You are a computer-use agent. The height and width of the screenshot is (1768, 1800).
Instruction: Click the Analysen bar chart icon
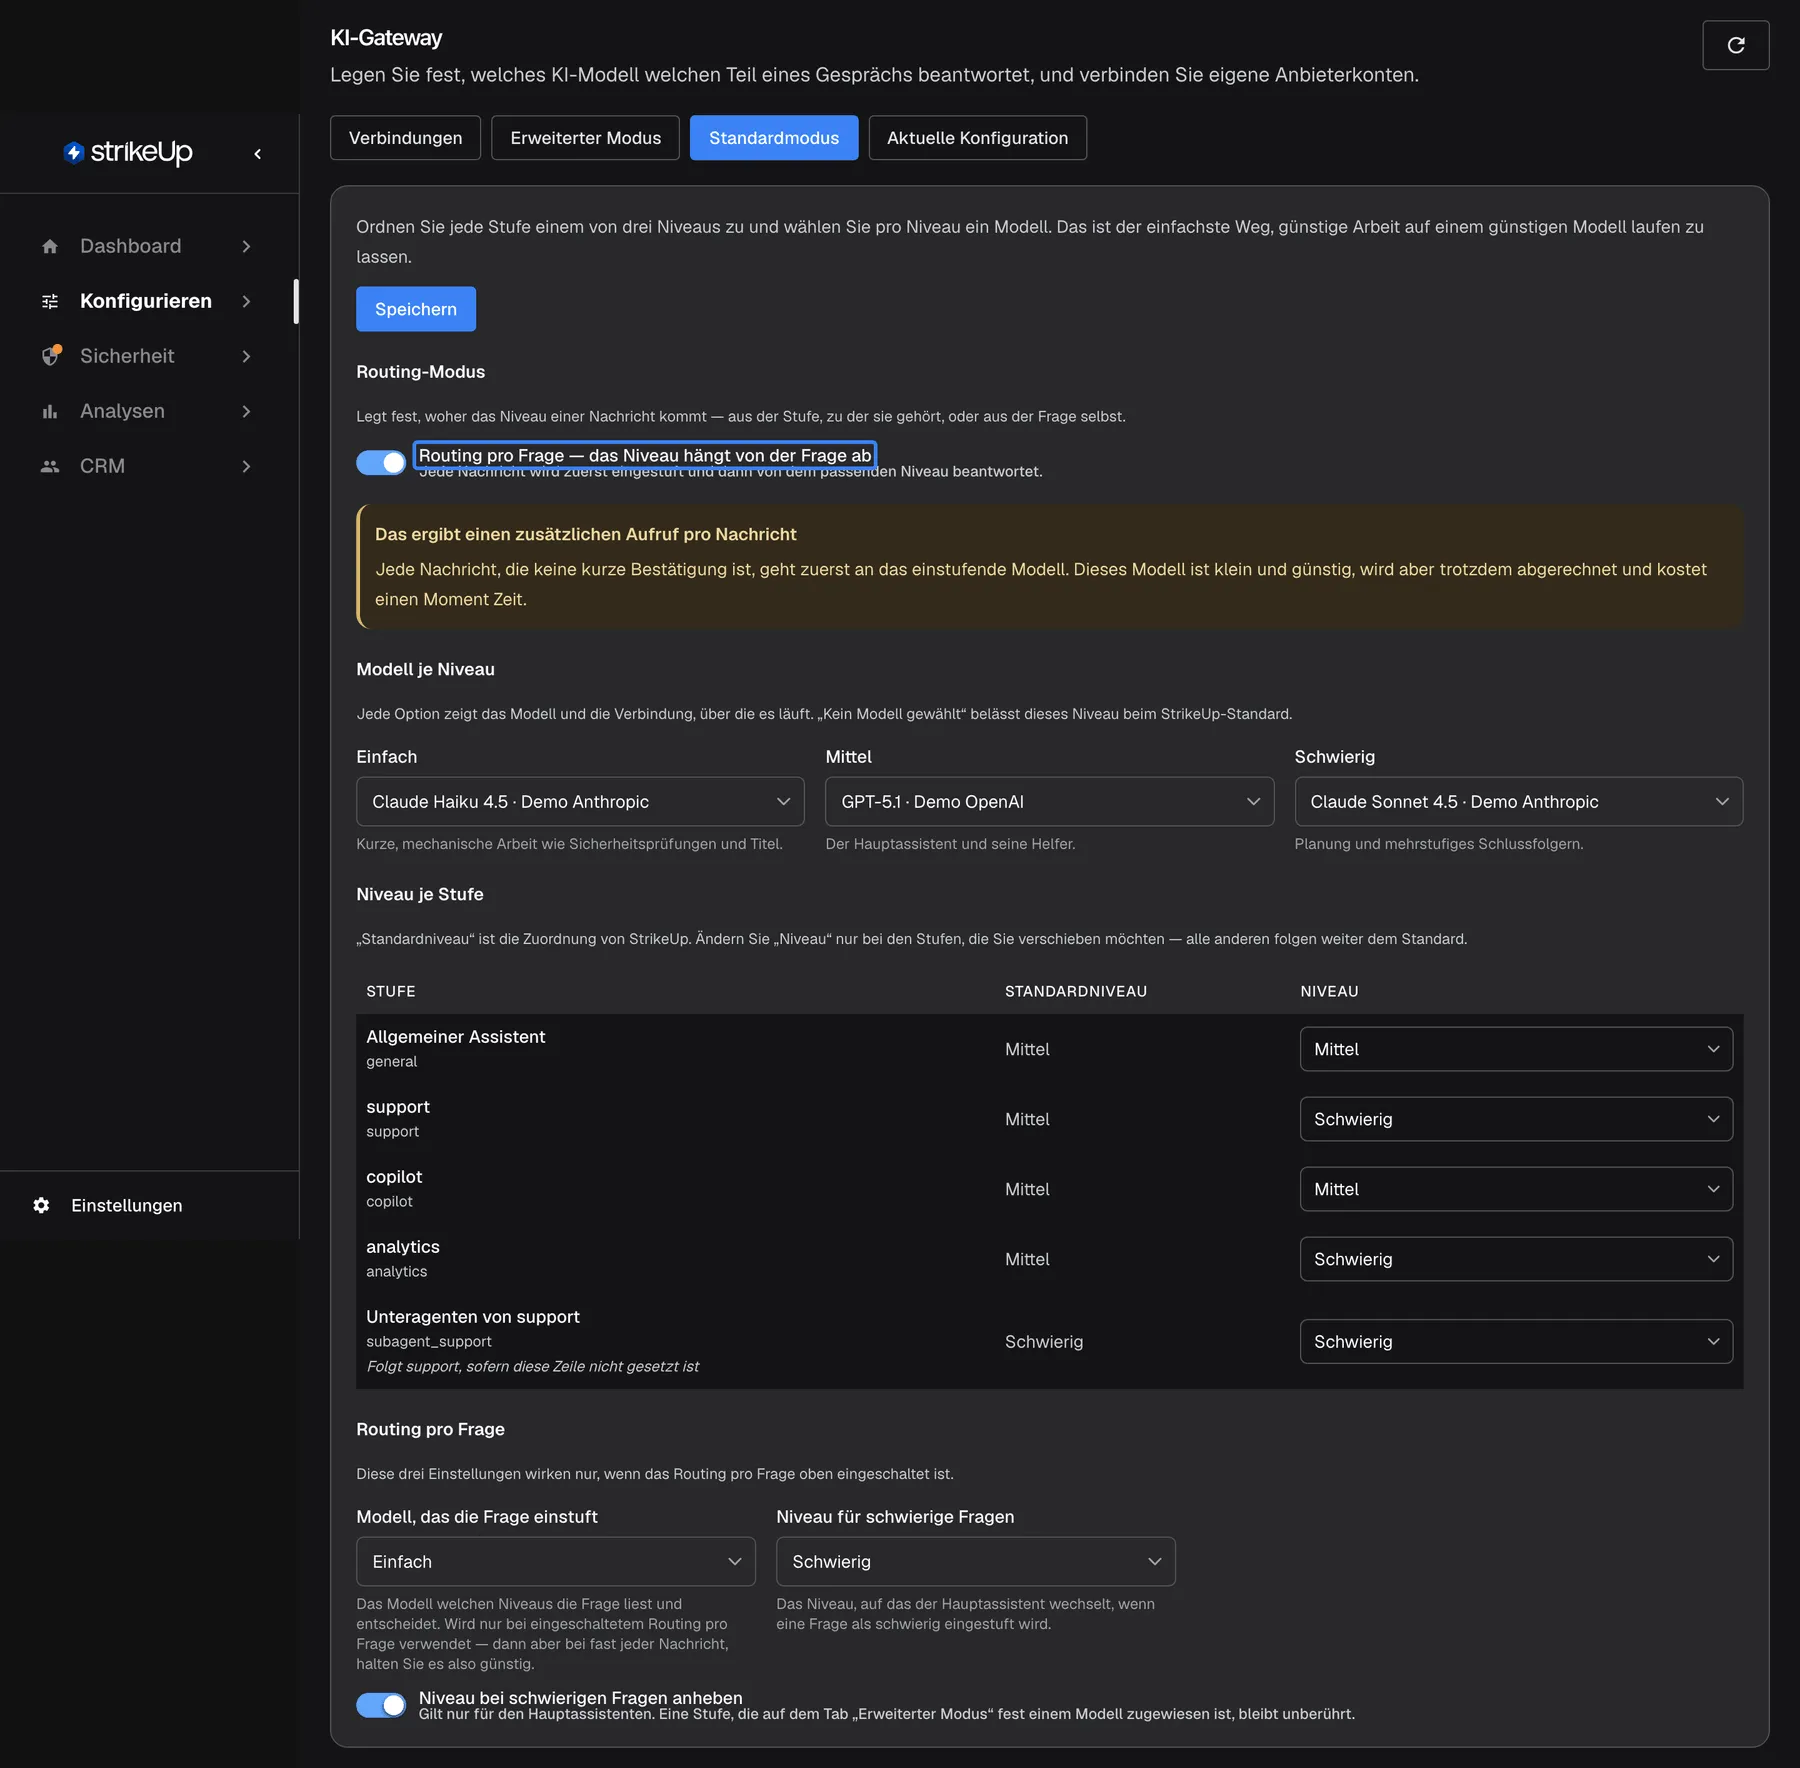point(50,411)
